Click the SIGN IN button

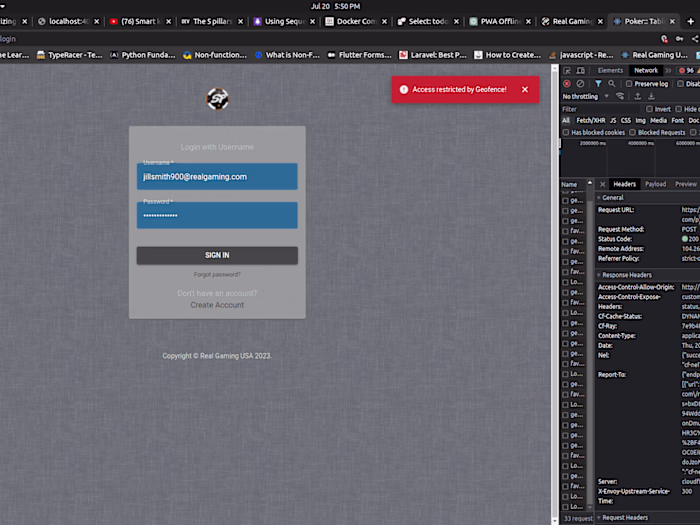[217, 255]
